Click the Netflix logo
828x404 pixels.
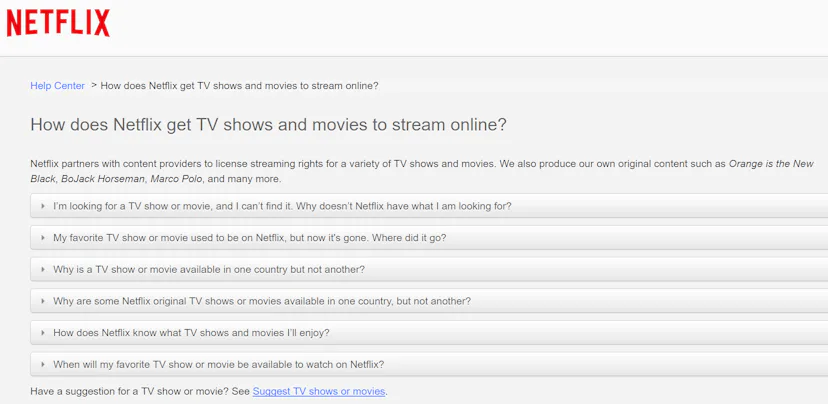58,23
